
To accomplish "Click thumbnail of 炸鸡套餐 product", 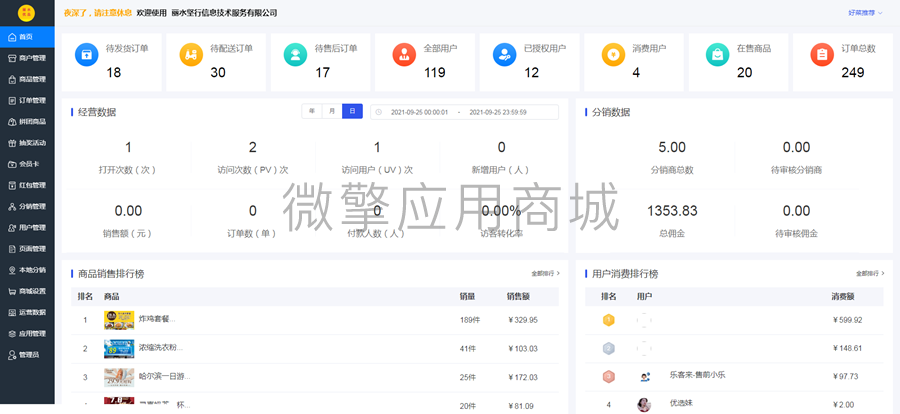I will click(119, 320).
